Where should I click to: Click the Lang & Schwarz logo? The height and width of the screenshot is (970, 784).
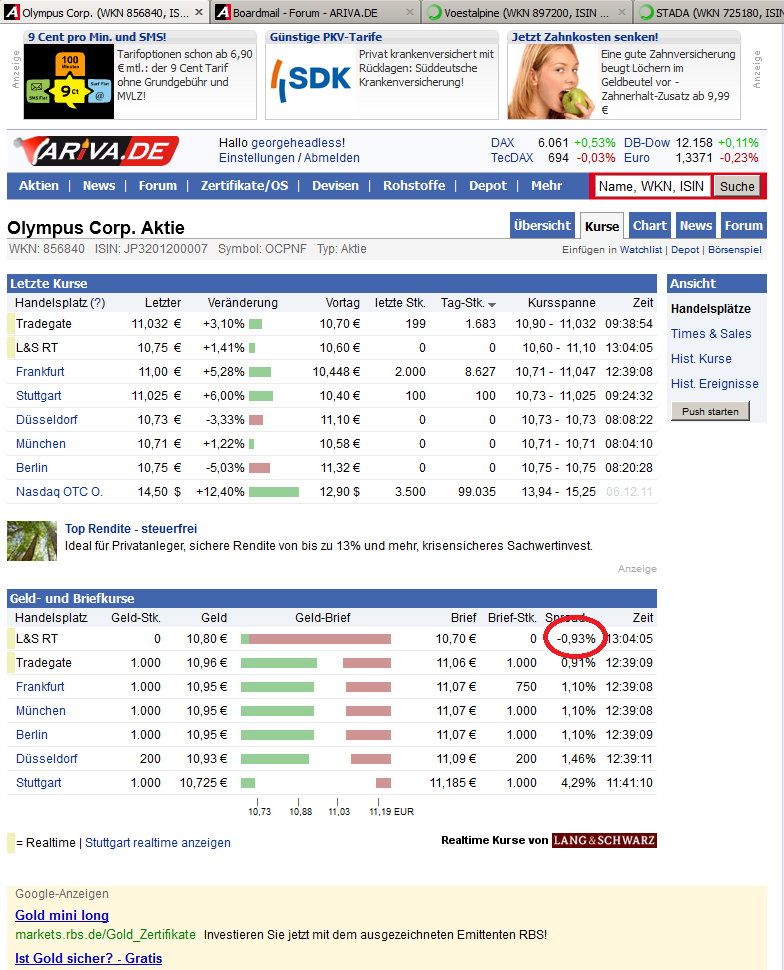(x=604, y=841)
